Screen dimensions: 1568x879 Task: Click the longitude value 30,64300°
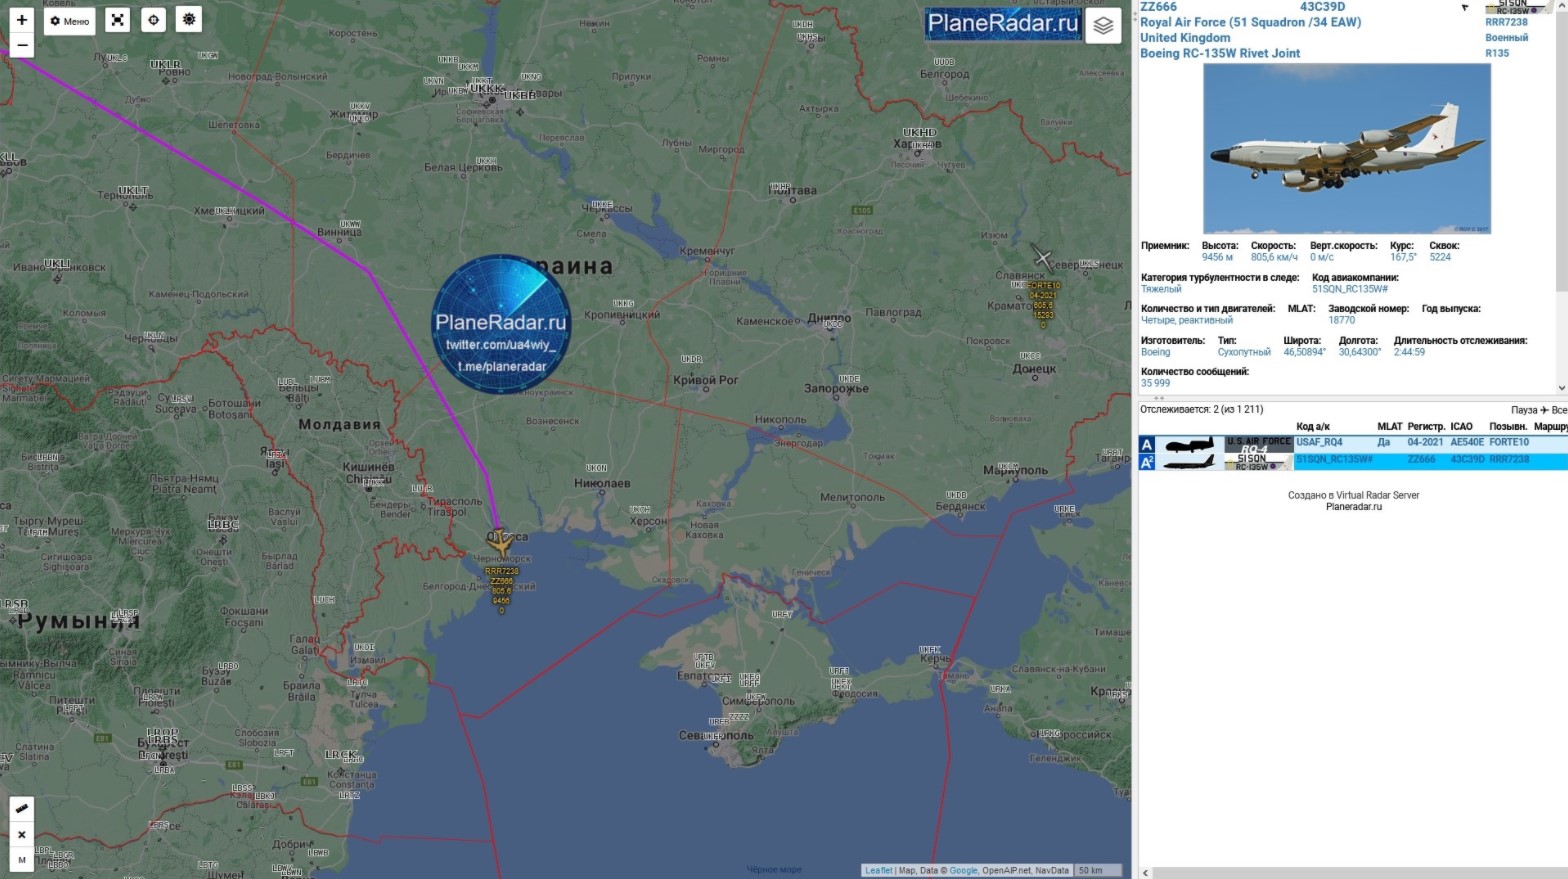[x=1360, y=352]
